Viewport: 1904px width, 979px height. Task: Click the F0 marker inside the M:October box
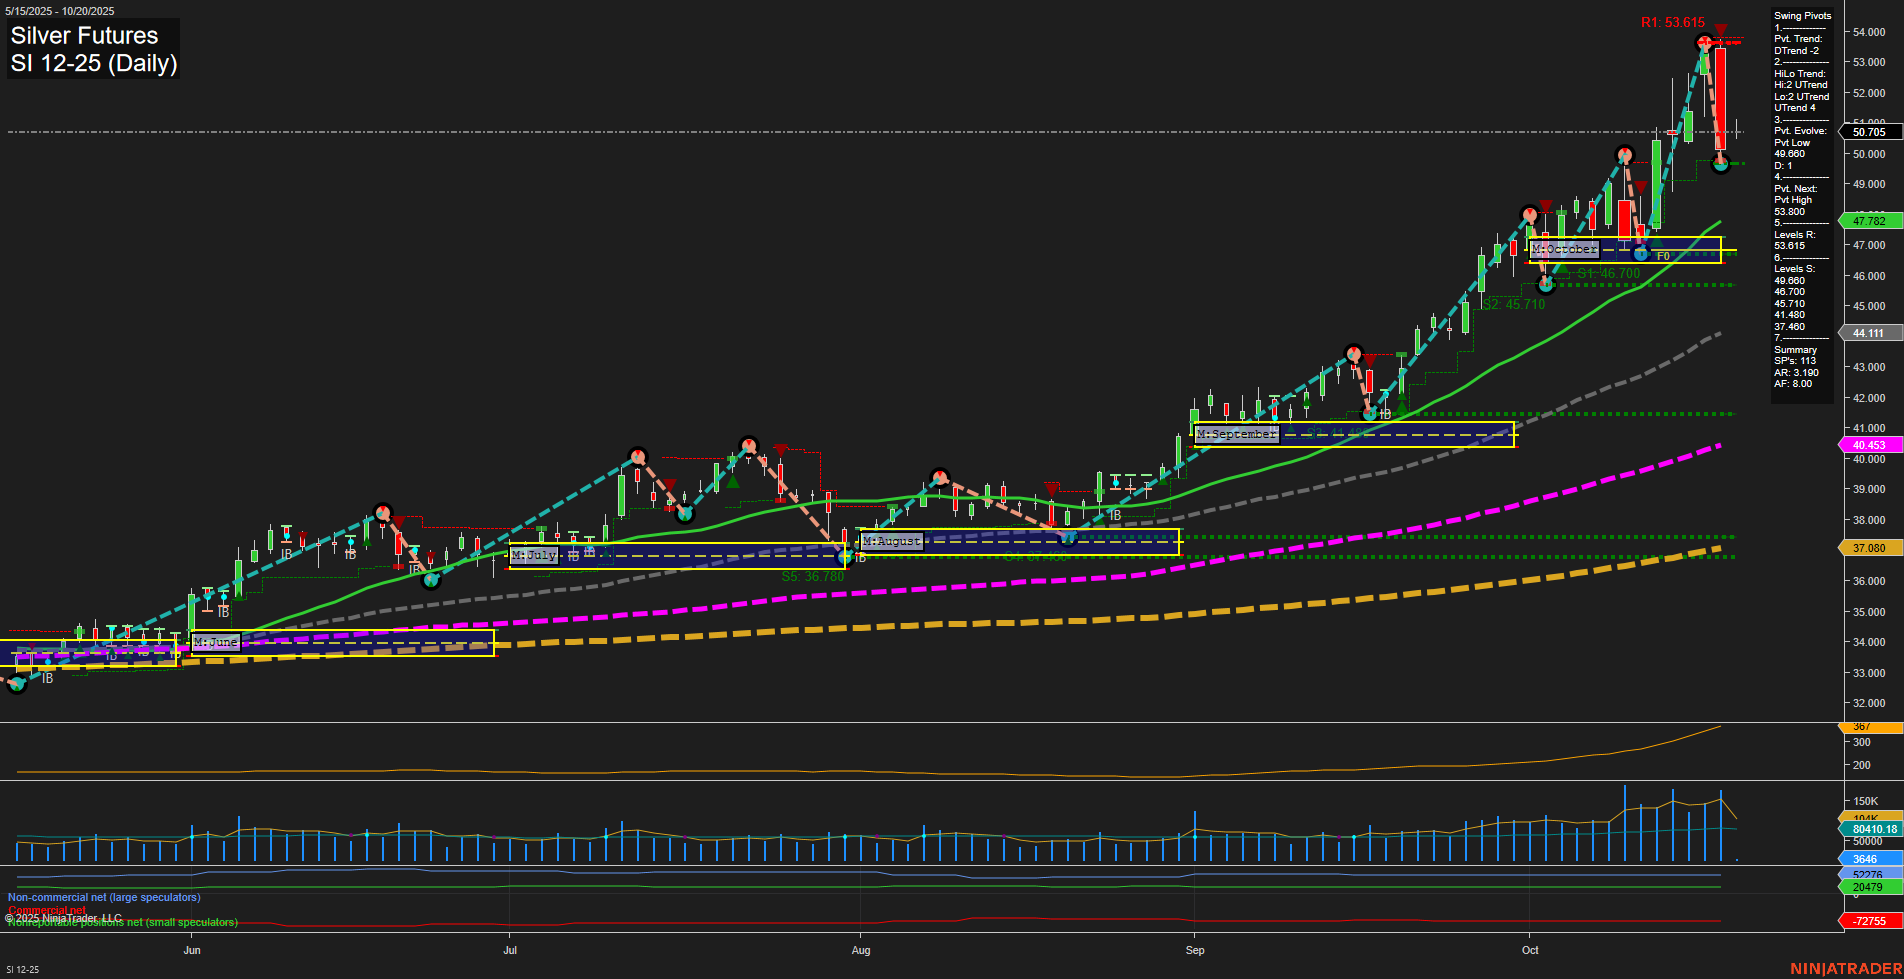click(1663, 256)
